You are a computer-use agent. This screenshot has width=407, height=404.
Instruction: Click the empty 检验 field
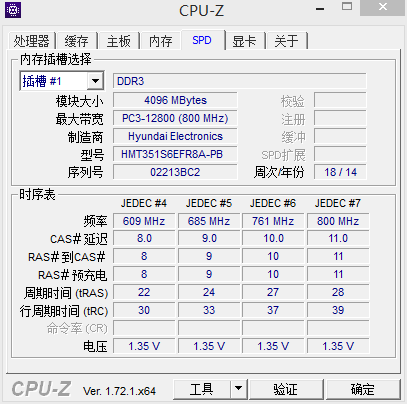coord(340,100)
